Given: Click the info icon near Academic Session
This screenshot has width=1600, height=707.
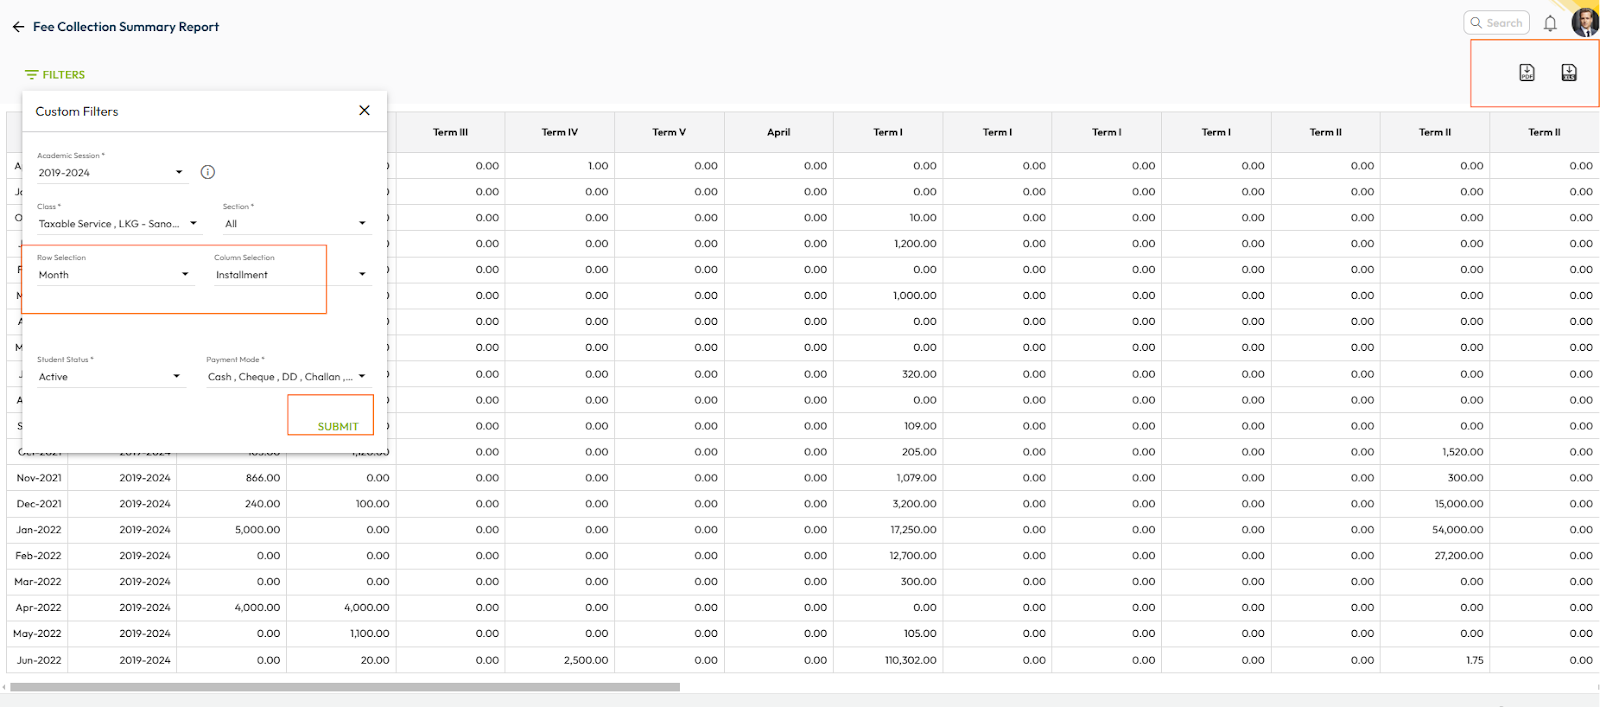Looking at the screenshot, I should 208,172.
